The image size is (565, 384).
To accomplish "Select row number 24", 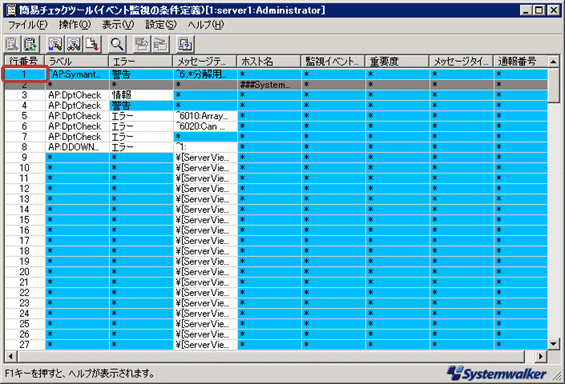I will pos(25,313).
